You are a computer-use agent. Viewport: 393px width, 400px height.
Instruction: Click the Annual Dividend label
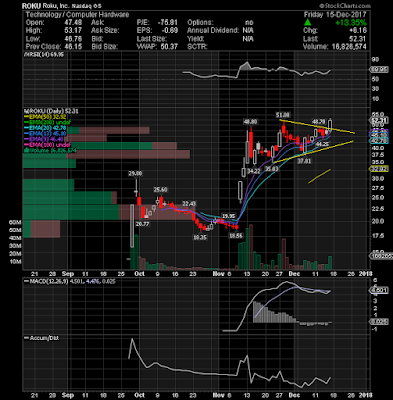pos(213,31)
